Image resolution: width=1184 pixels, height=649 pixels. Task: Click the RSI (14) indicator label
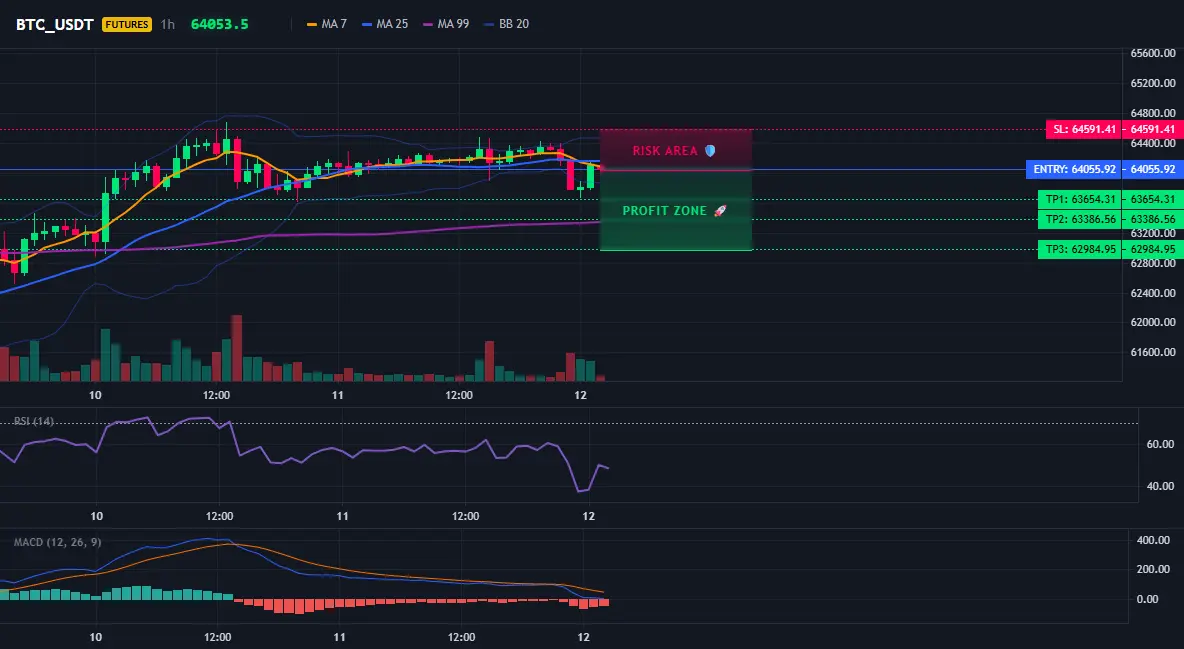click(x=33, y=421)
